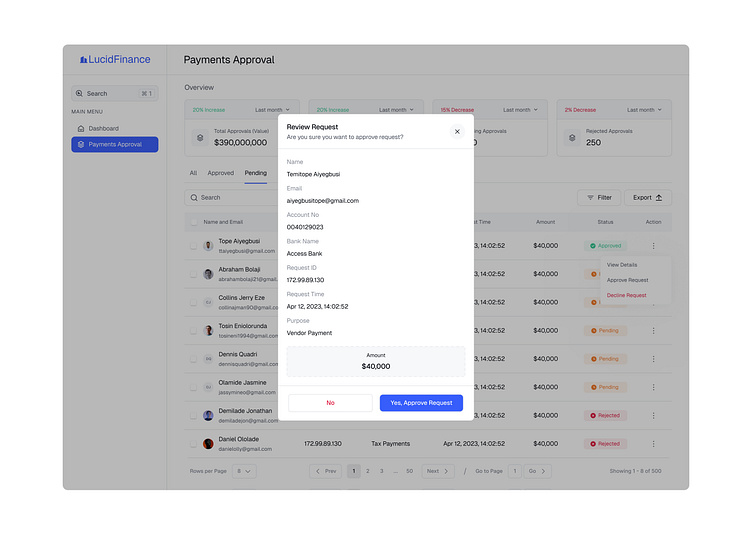Viewport: 752px width, 535px height.
Task: Click the Export button with upload icon
Action: click(x=647, y=198)
